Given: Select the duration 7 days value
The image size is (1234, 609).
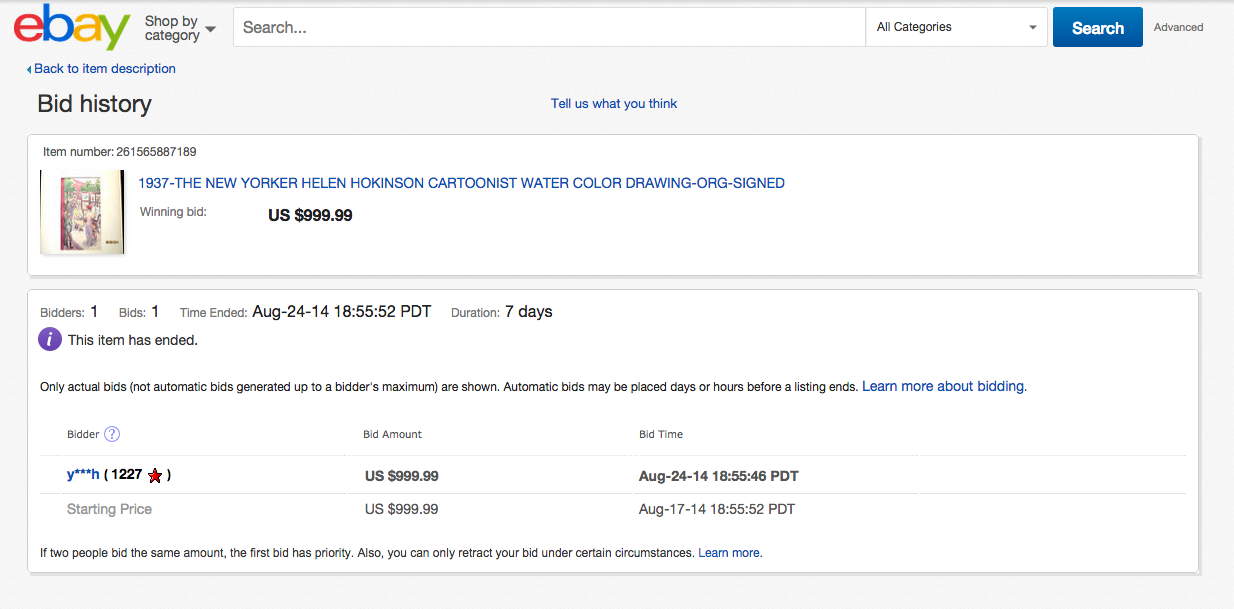Looking at the screenshot, I should [x=529, y=312].
